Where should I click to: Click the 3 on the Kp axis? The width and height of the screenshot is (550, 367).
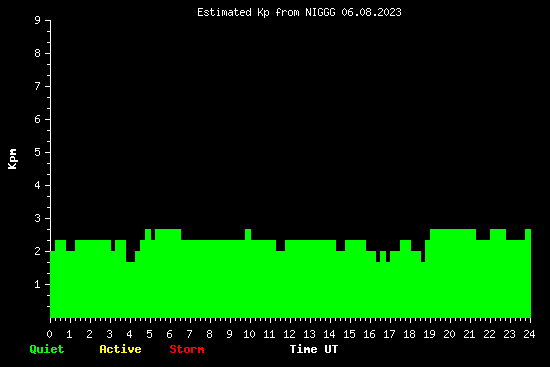pyautogui.click(x=38, y=218)
